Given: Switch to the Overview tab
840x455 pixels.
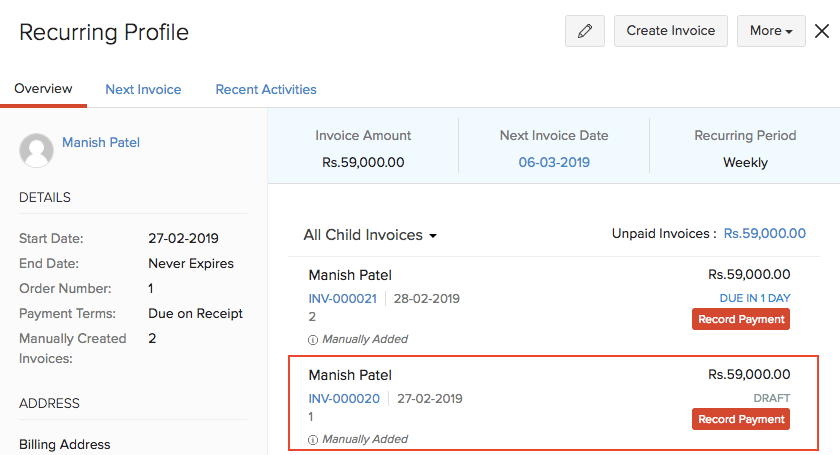Looking at the screenshot, I should [43, 89].
